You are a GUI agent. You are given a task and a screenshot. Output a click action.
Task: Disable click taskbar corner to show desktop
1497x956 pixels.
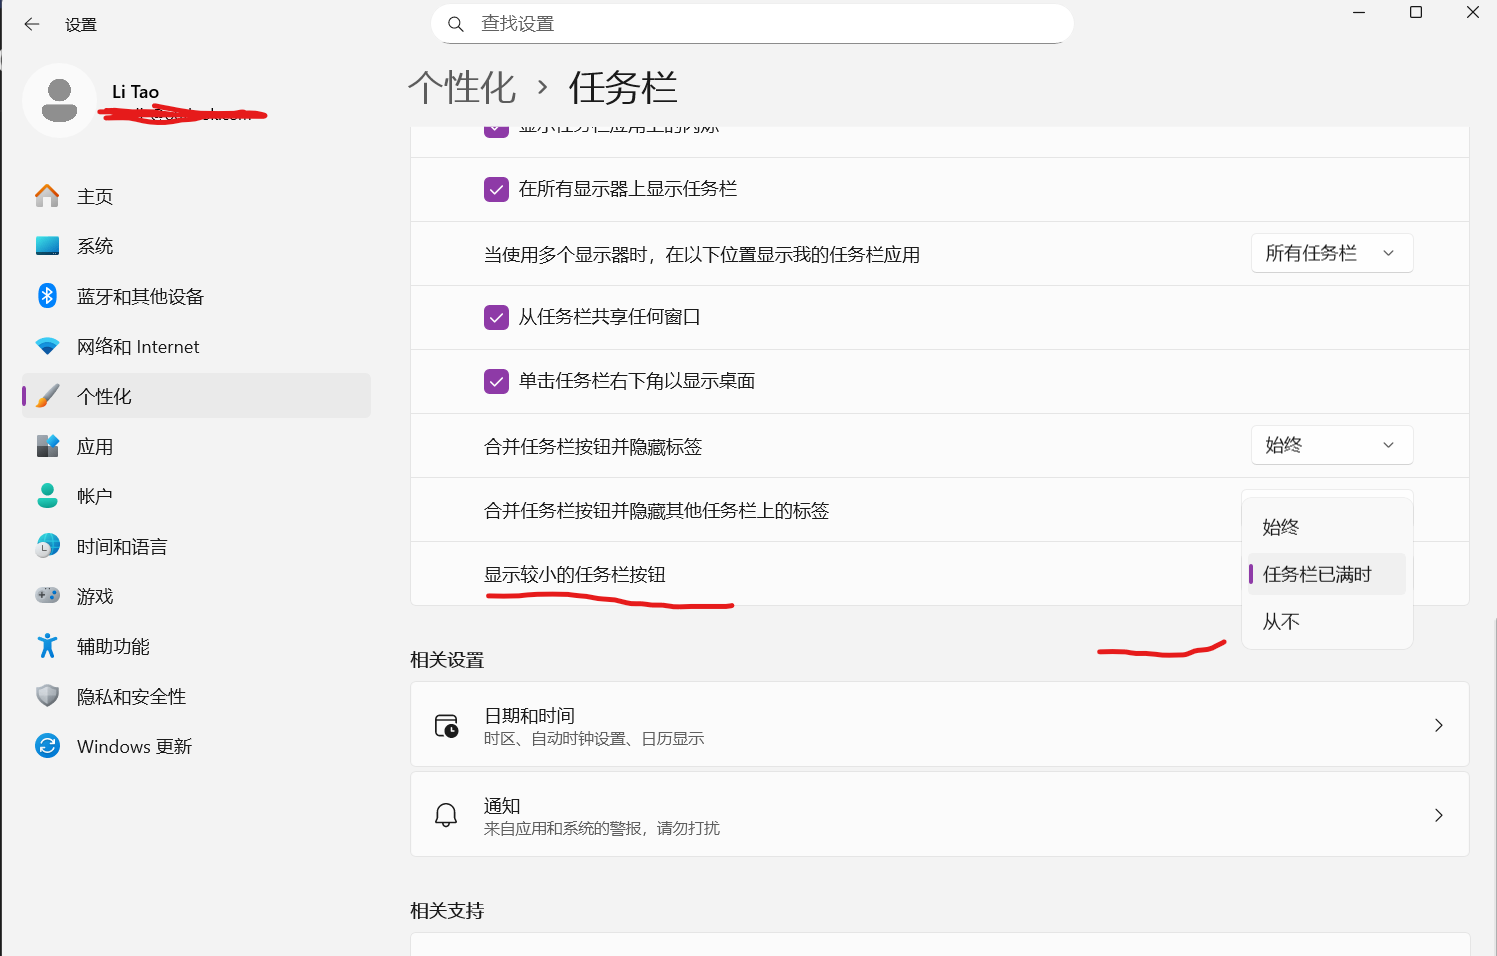point(496,381)
